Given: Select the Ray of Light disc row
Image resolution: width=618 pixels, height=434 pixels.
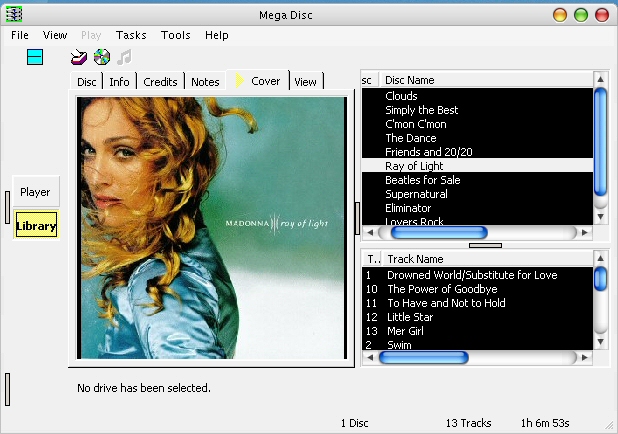Looking at the screenshot, I should click(477, 166).
